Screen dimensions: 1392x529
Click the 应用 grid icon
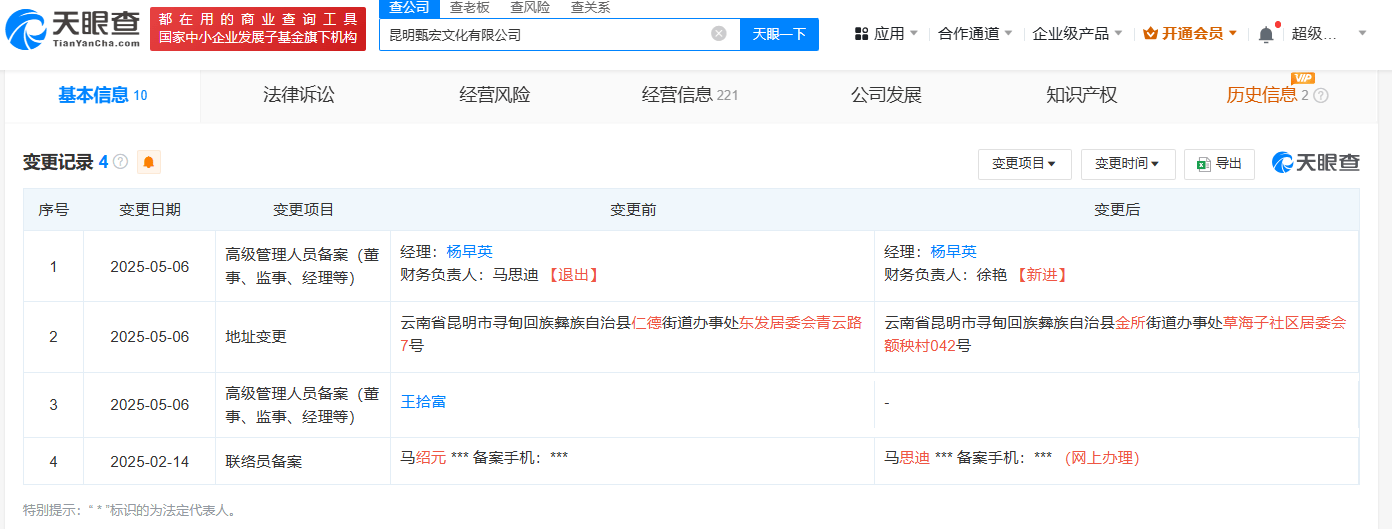click(x=862, y=34)
